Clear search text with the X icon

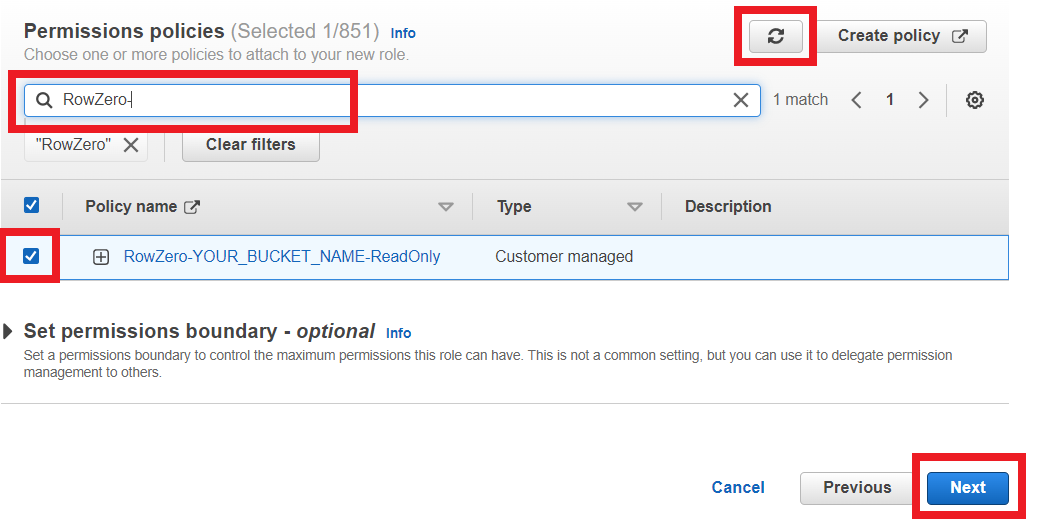741,100
